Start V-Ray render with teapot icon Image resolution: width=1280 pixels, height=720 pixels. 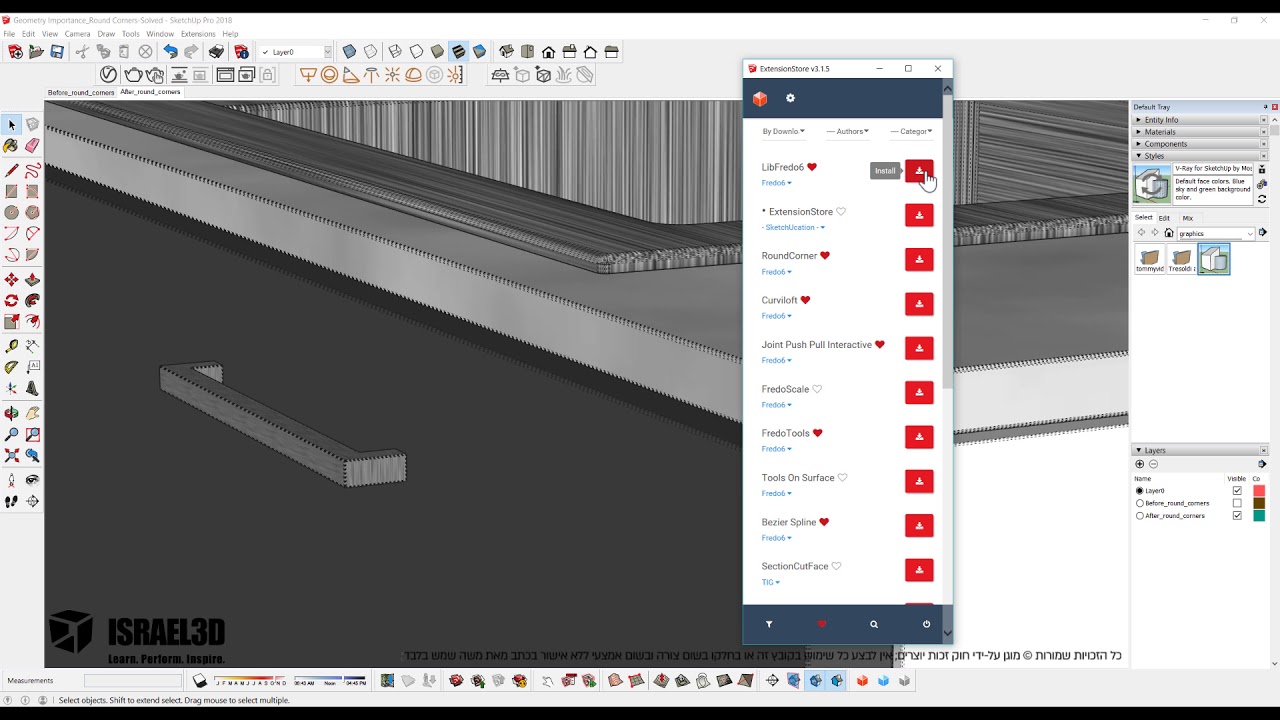pyautogui.click(x=133, y=75)
